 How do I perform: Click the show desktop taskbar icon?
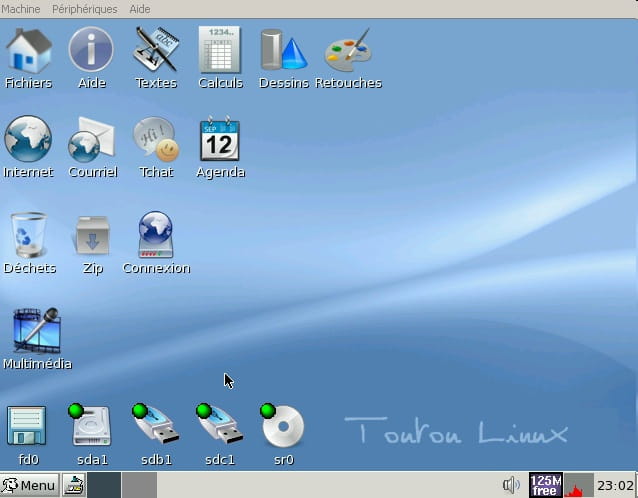tap(74, 485)
